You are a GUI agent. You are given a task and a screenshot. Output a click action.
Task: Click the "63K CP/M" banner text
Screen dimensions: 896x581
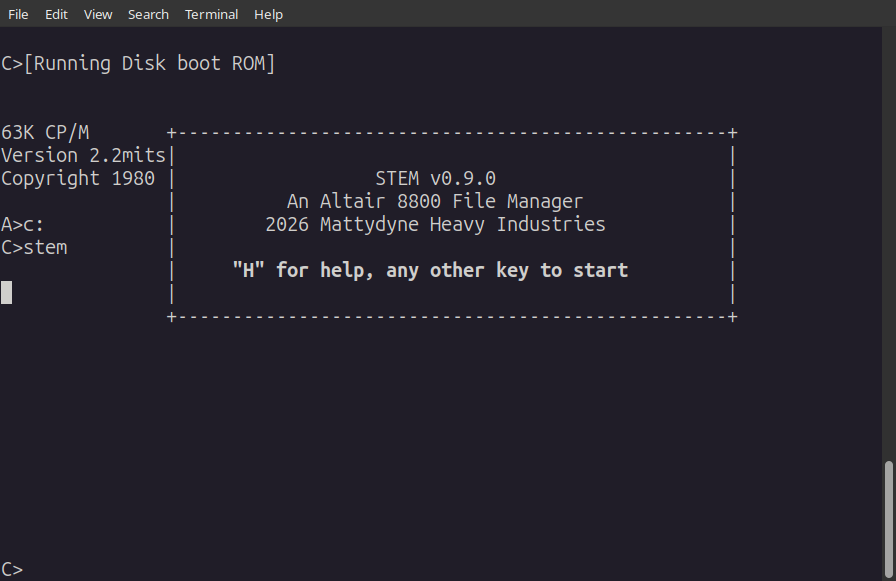click(45, 133)
